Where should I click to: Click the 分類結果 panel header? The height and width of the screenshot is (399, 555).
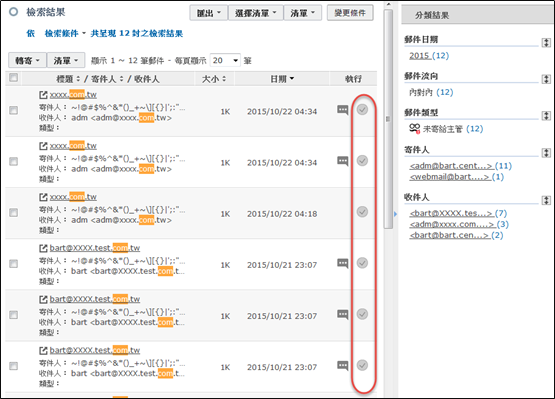click(x=478, y=15)
